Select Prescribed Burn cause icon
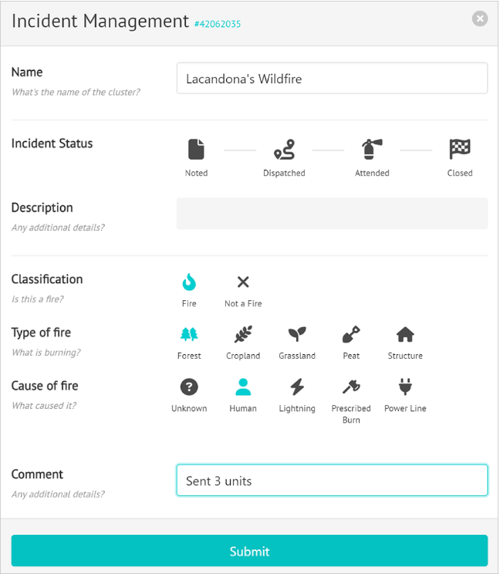Image resolution: width=500 pixels, height=574 pixels. tap(351, 387)
